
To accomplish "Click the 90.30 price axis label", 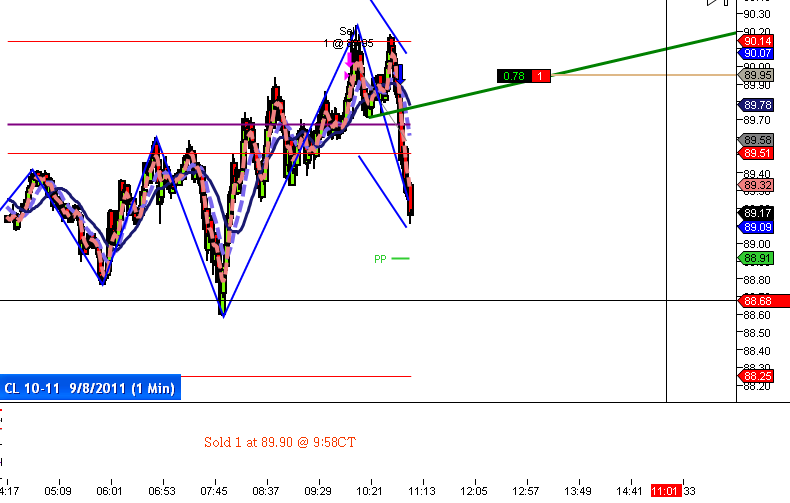I will point(757,14).
